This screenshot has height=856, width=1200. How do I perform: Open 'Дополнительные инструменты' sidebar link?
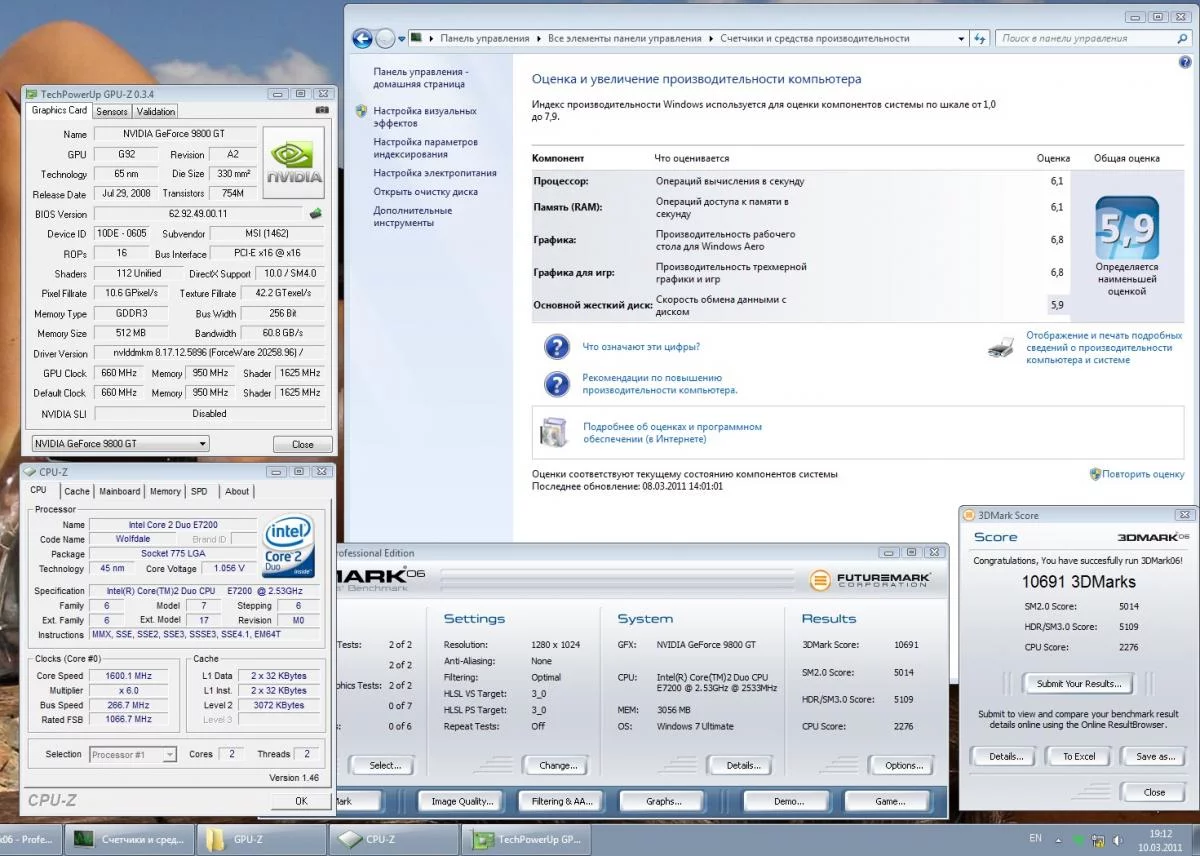413,216
